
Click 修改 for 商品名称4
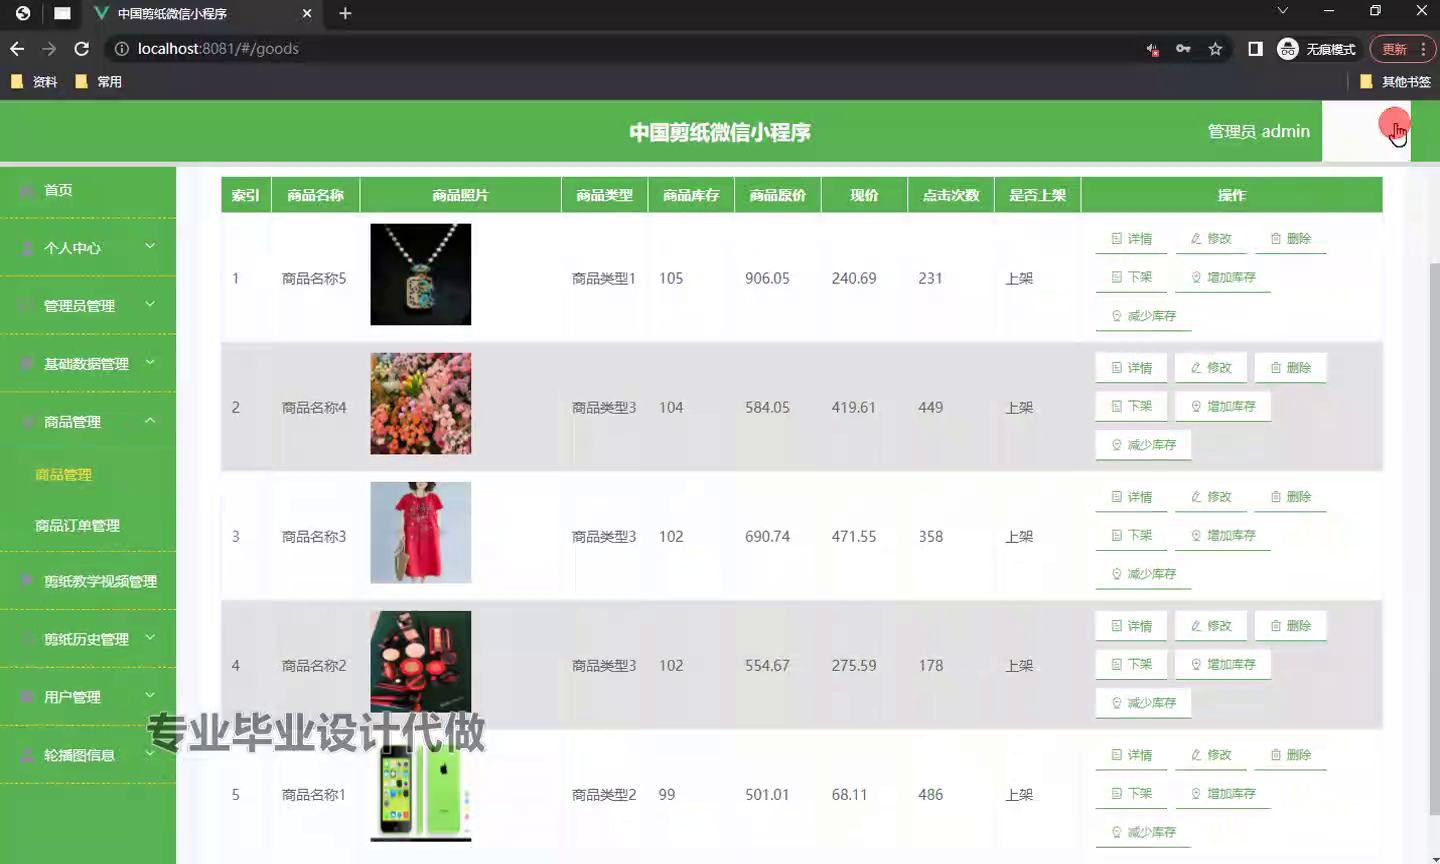tap(1211, 368)
